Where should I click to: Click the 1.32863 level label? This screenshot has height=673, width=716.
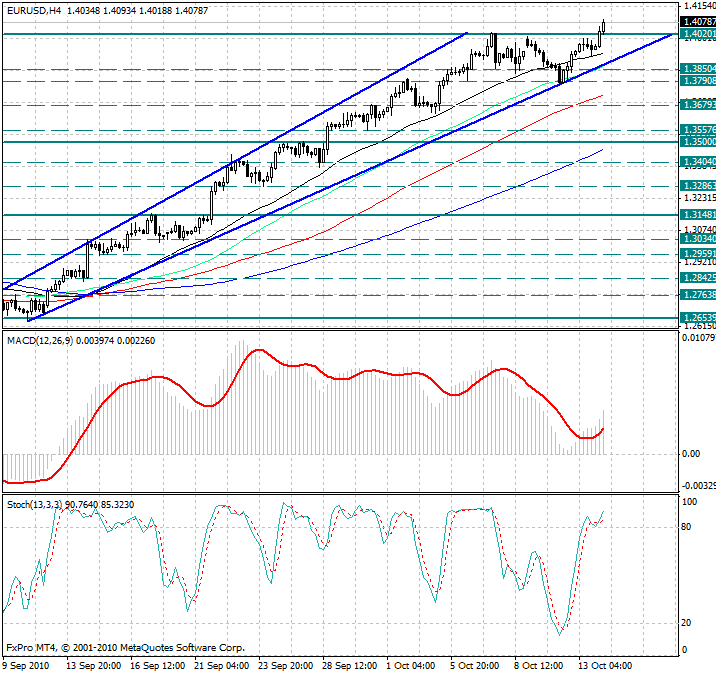pos(698,186)
